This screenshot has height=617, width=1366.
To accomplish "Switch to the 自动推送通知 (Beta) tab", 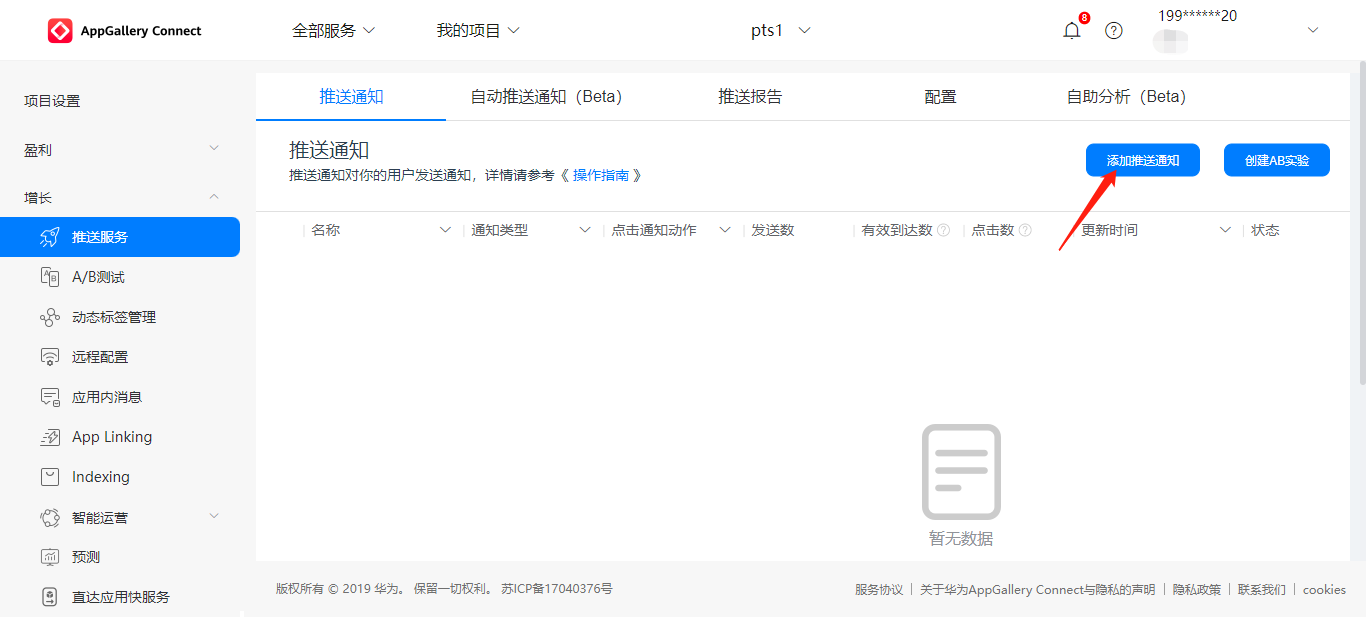I will (x=546, y=97).
